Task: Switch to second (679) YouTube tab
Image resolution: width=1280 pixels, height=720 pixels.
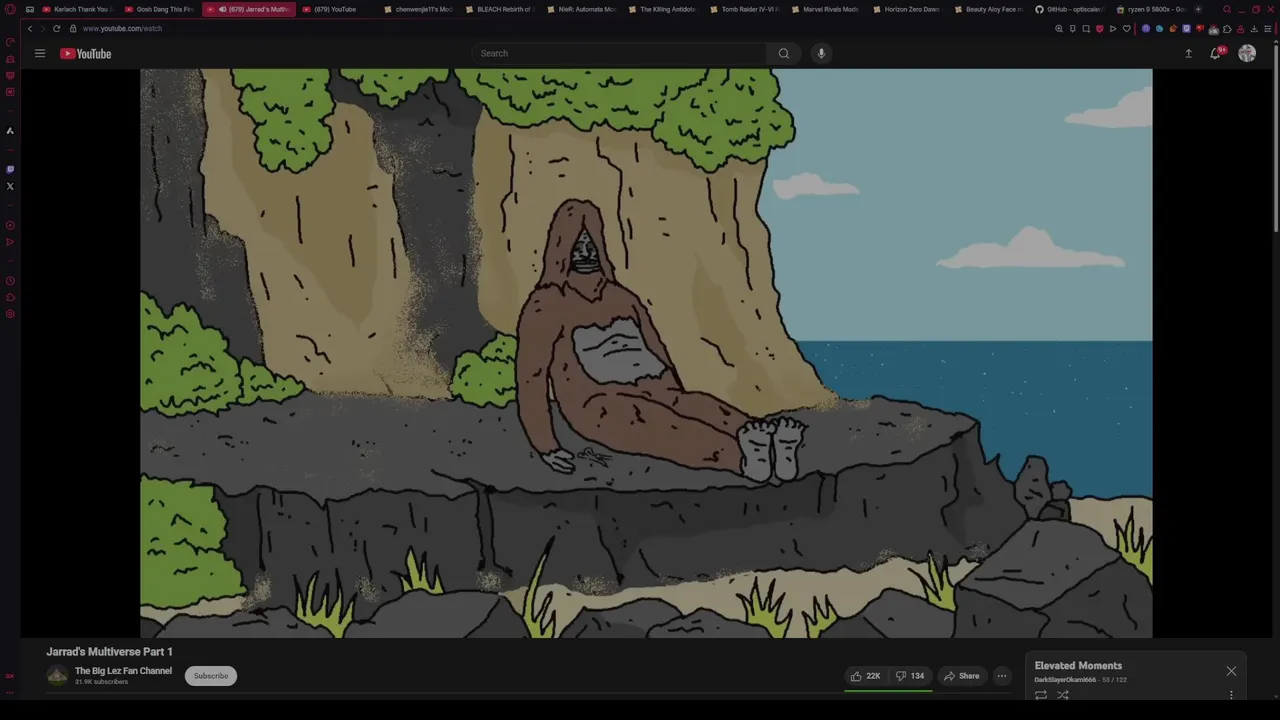Action: pos(336,9)
